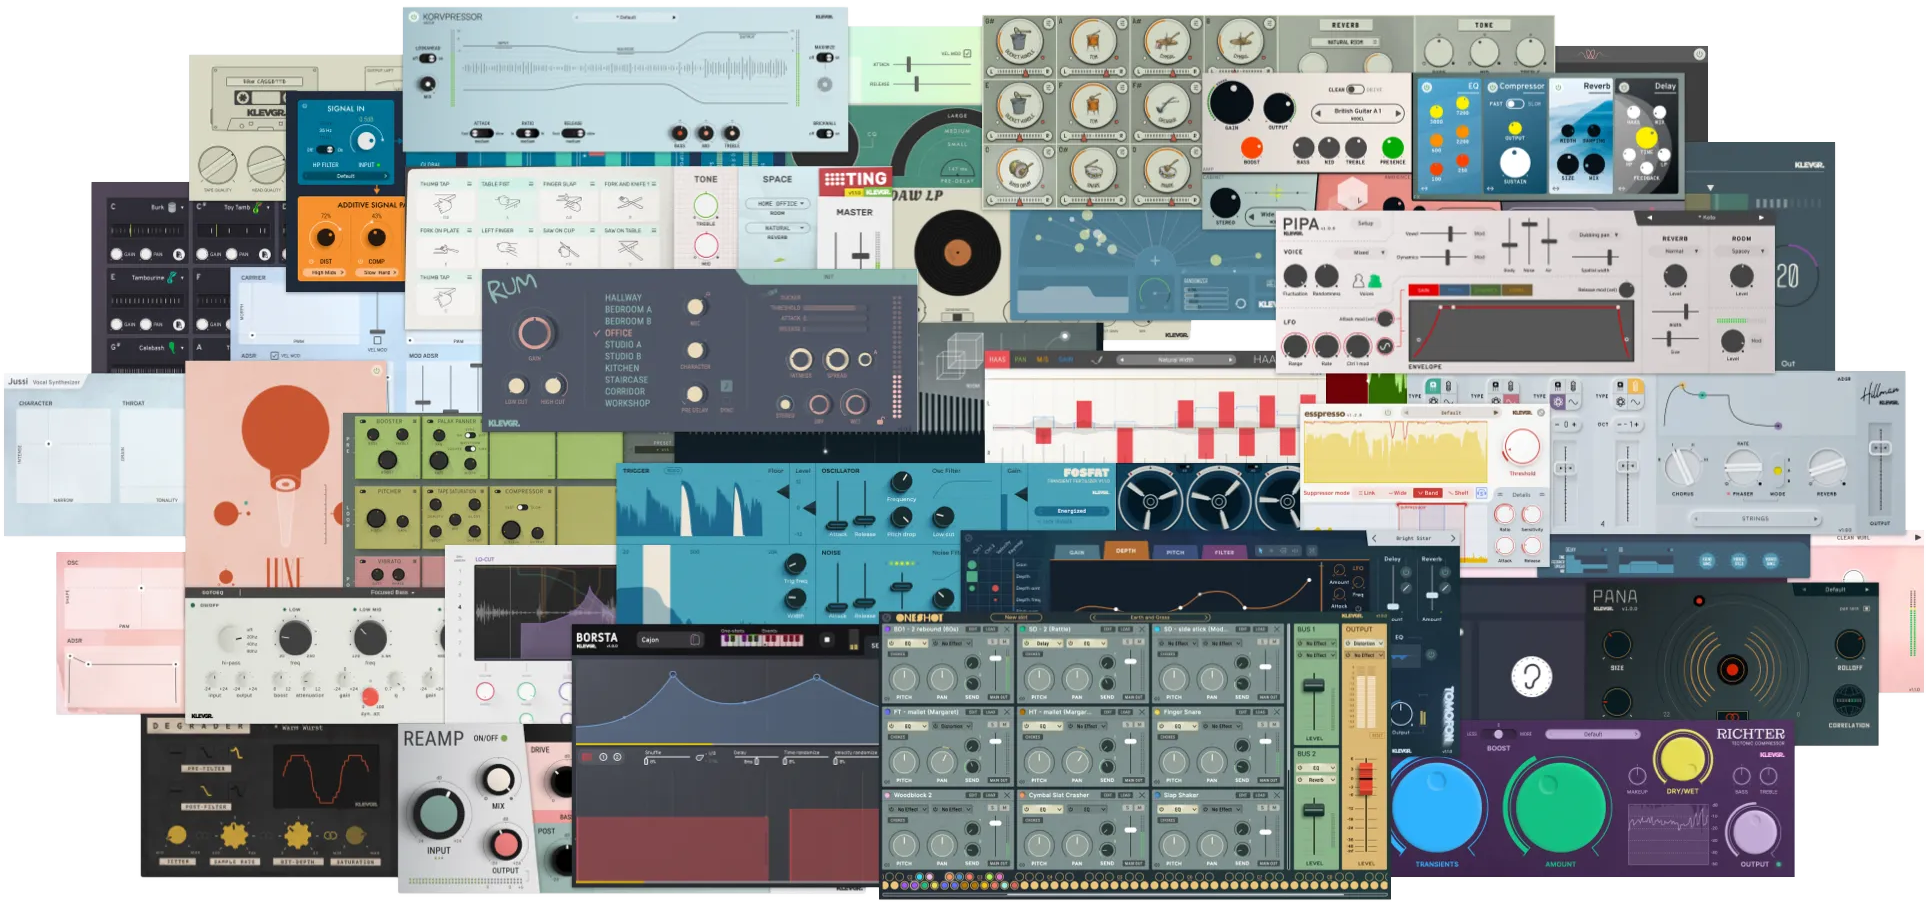Toggle the Korvpressor Brickwall switch

pyautogui.click(x=824, y=134)
